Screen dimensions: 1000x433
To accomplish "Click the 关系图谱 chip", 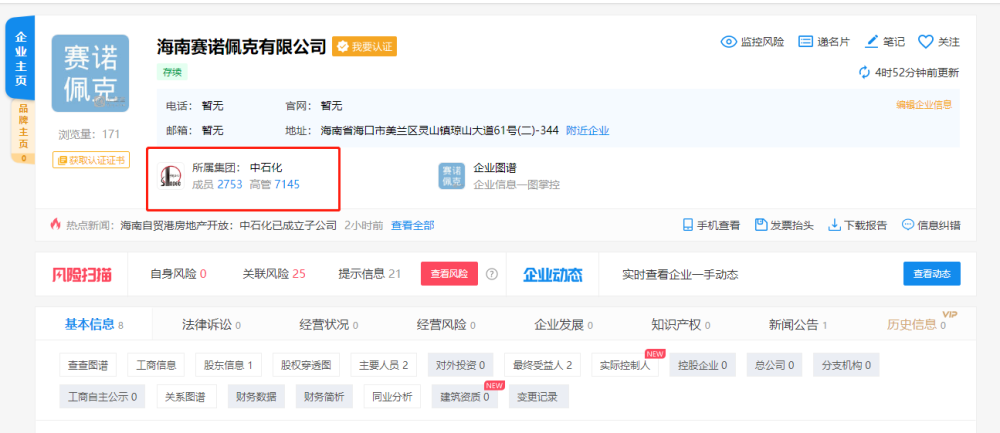I will [186, 397].
